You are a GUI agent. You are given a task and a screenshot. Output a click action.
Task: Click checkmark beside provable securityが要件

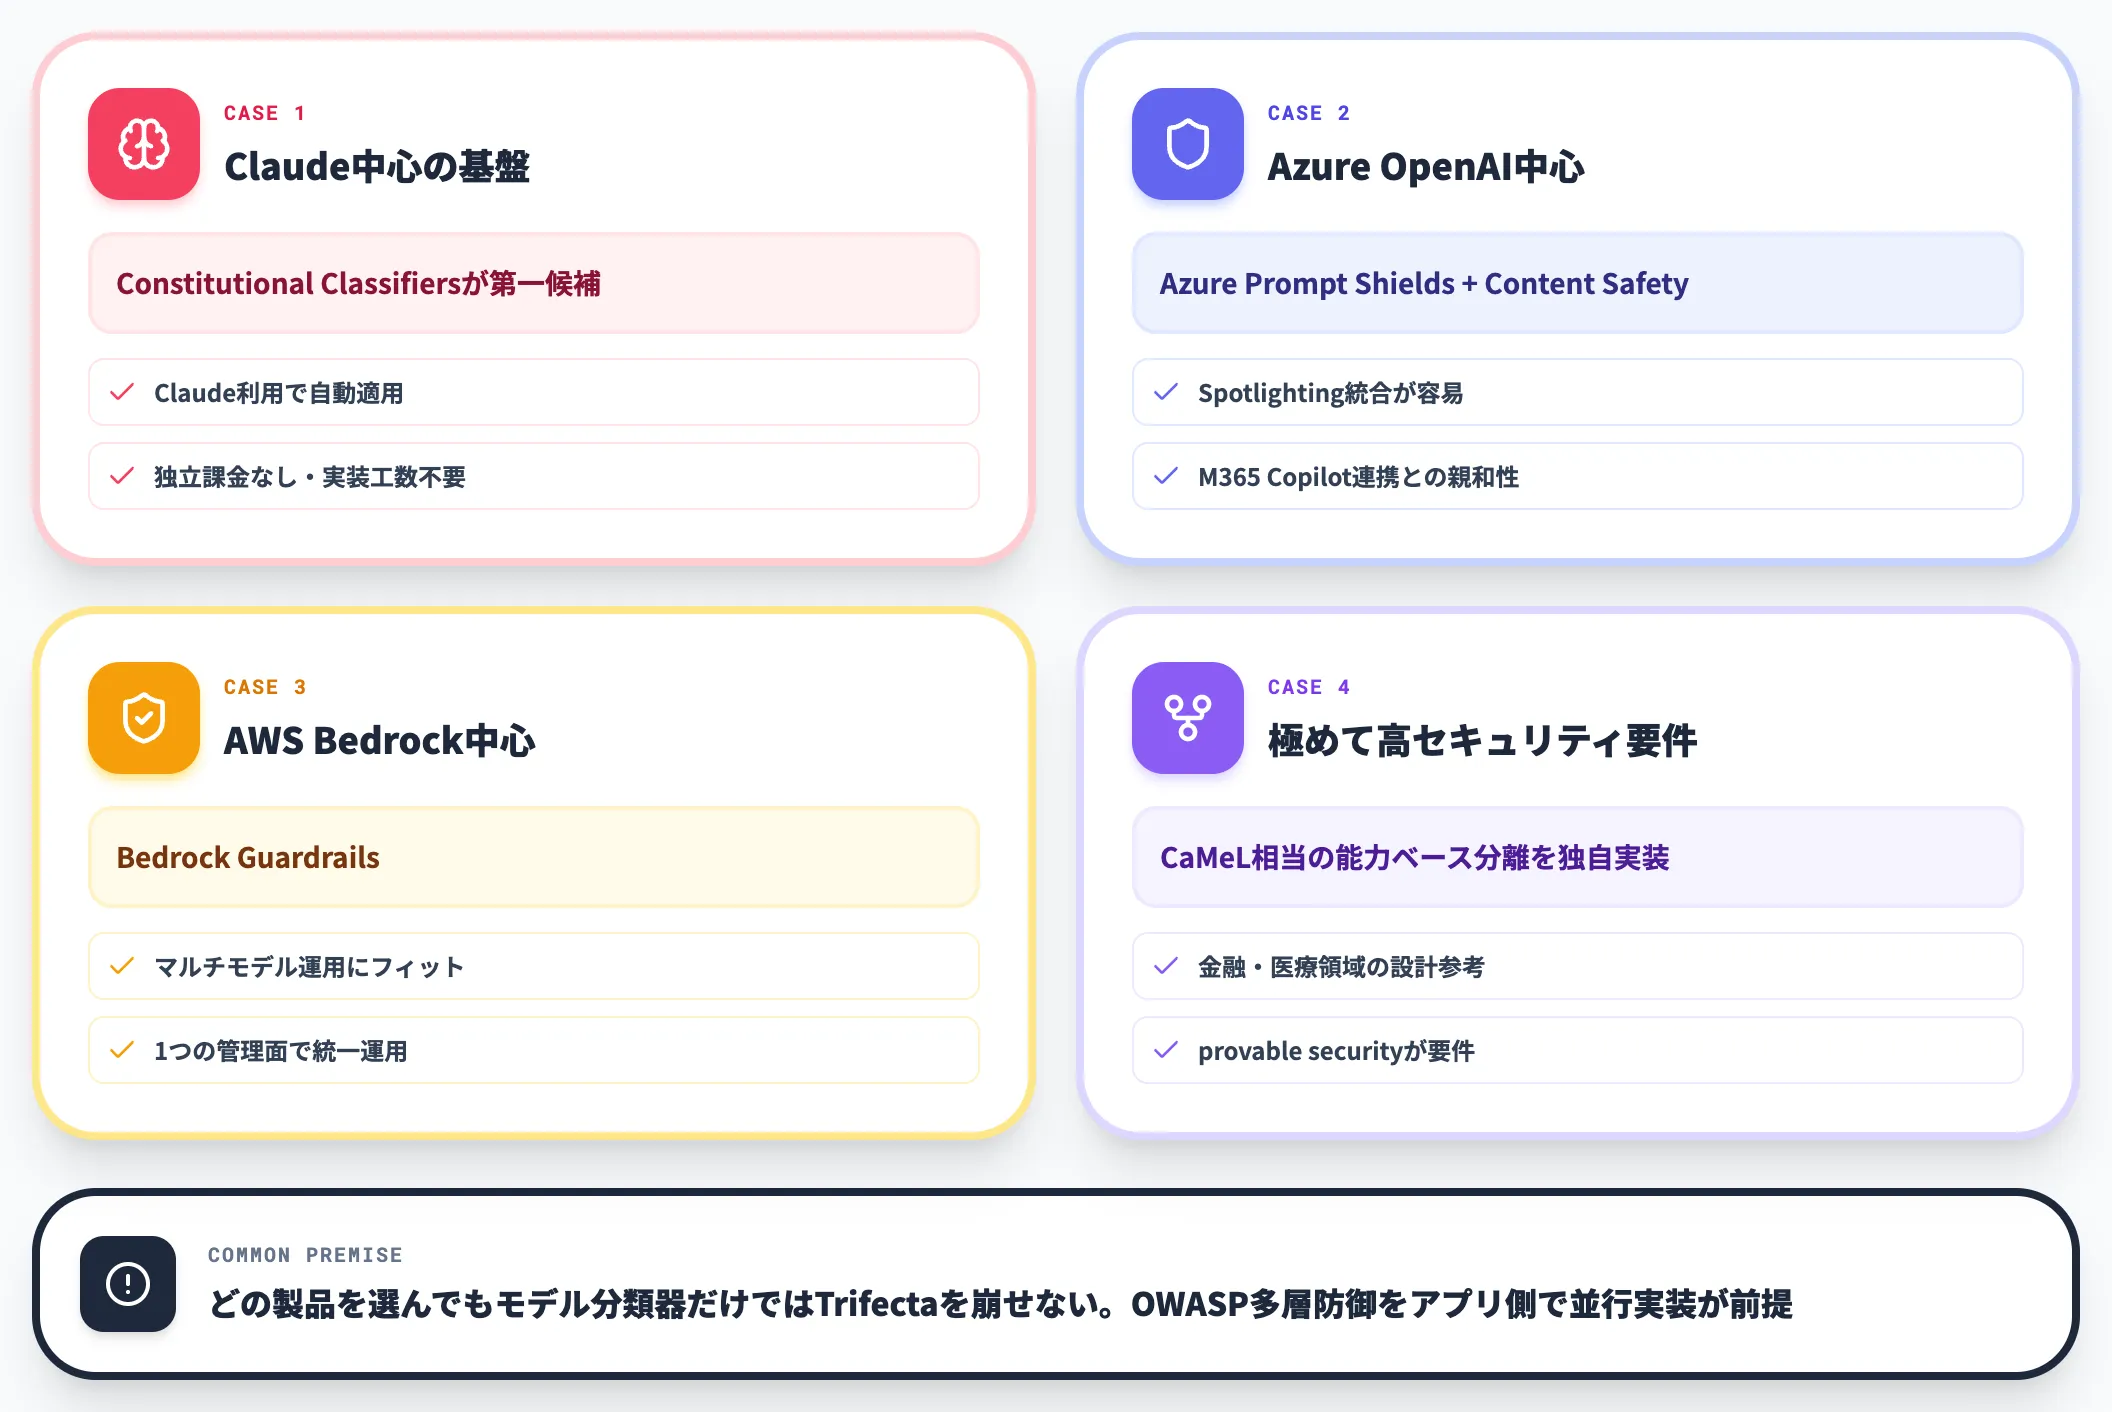[x=1166, y=1050]
